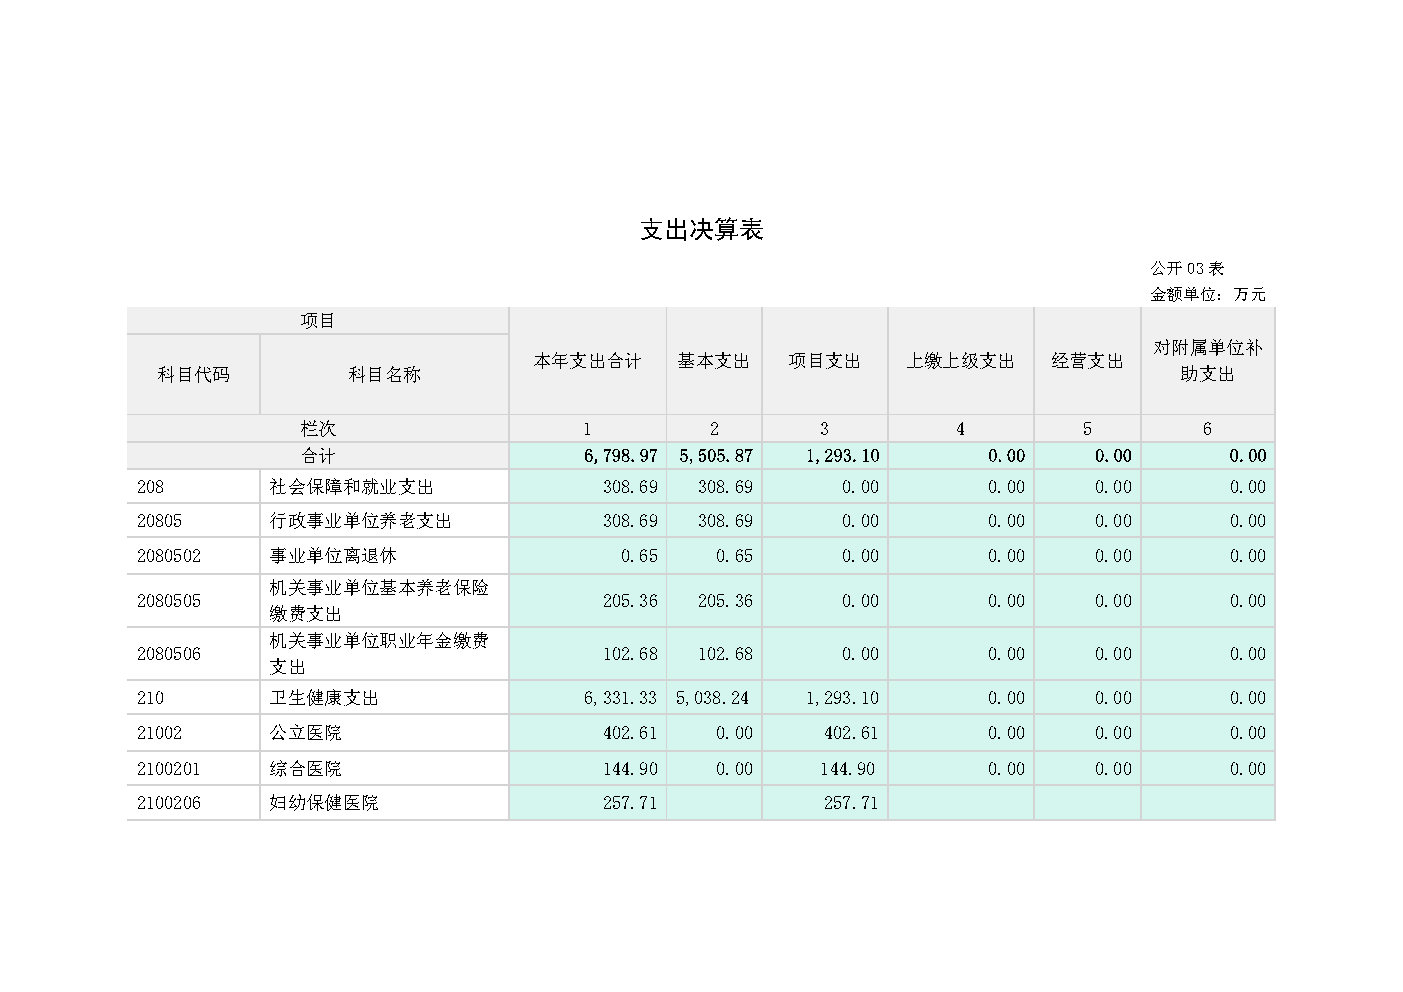The height and width of the screenshot is (992, 1403).
Task: Click the 本年支出合计 column header
Action: click(x=587, y=361)
